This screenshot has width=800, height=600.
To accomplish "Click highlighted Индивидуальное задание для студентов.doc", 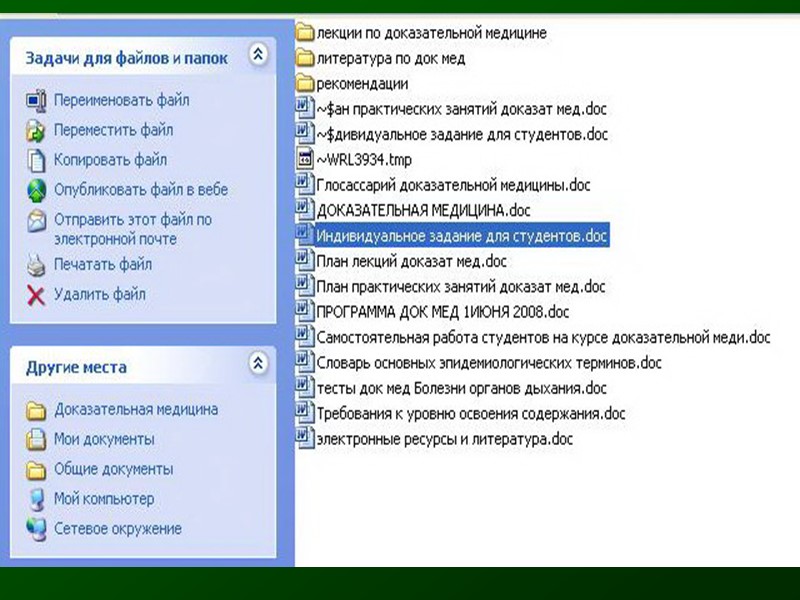I will 462,236.
